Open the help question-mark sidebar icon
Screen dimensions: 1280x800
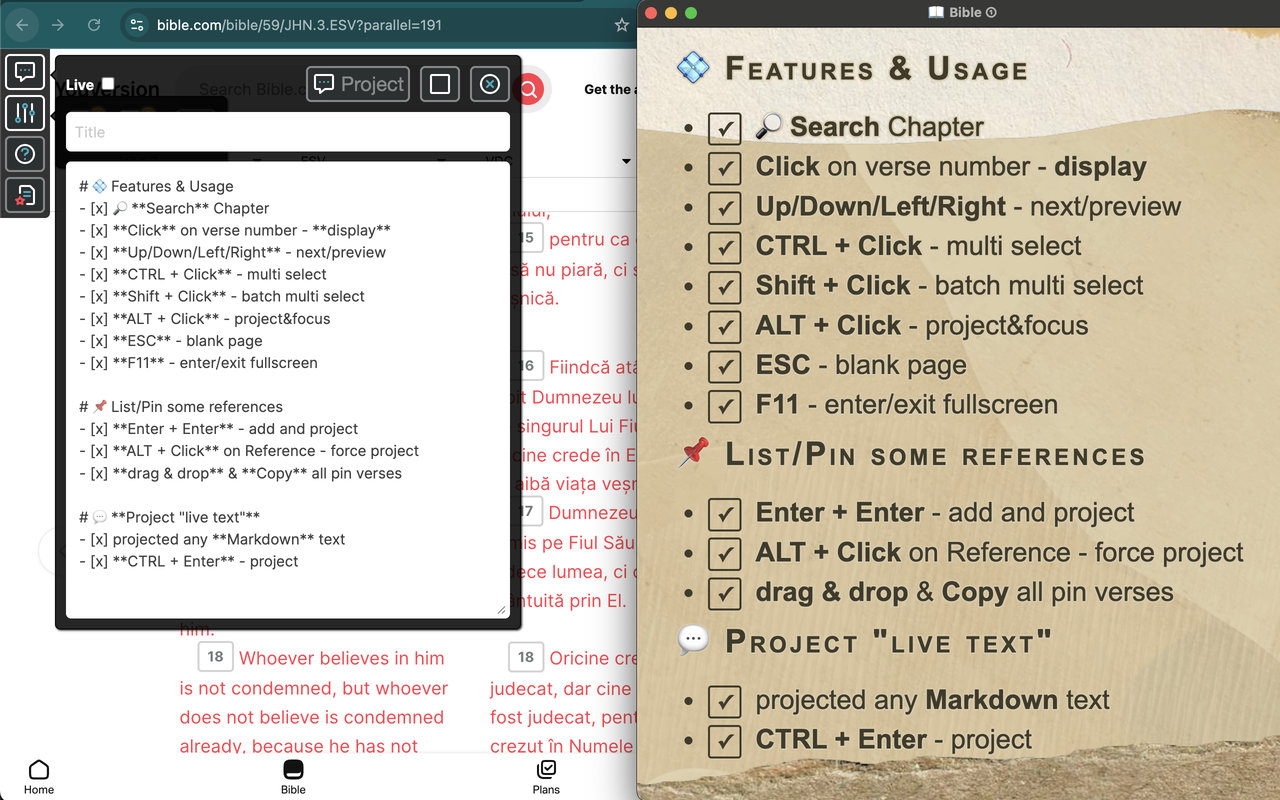[25, 154]
